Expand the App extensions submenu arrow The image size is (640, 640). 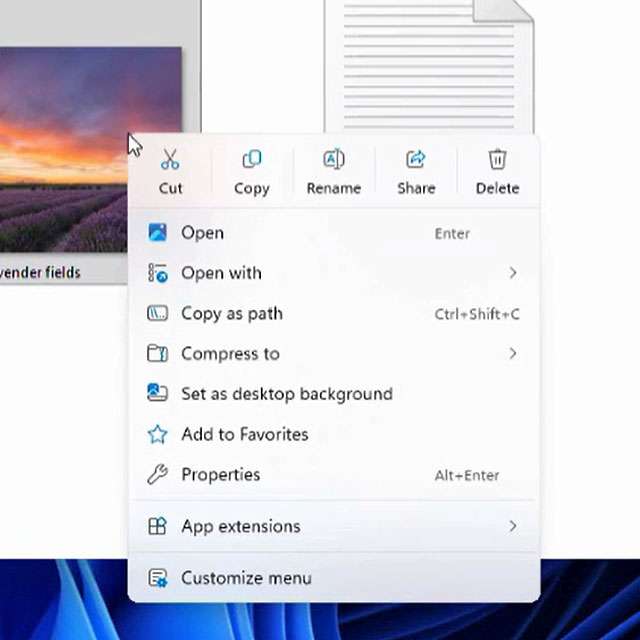tap(513, 526)
